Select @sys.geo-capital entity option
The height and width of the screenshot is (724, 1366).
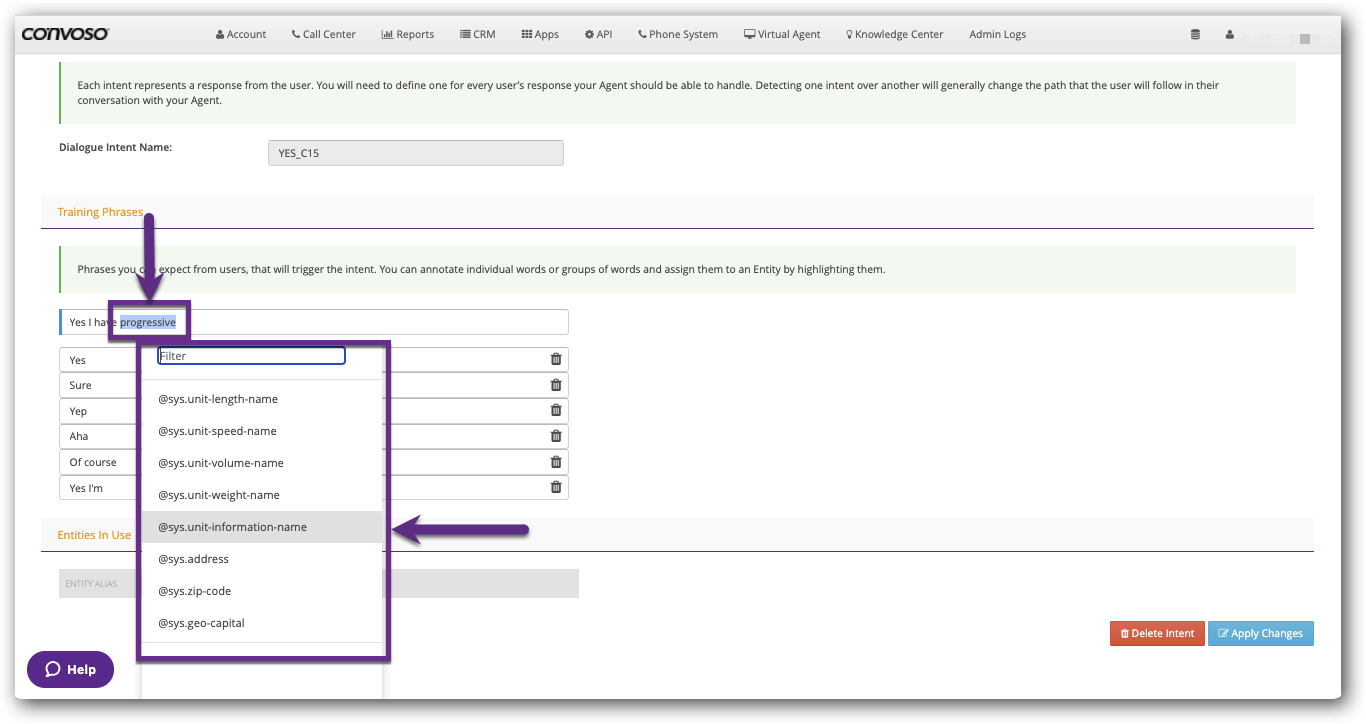(201, 623)
